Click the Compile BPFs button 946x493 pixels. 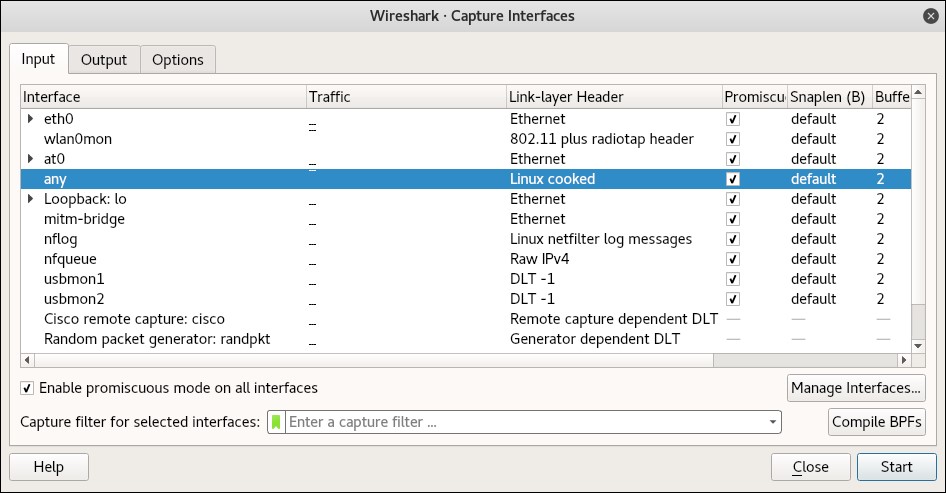point(877,422)
